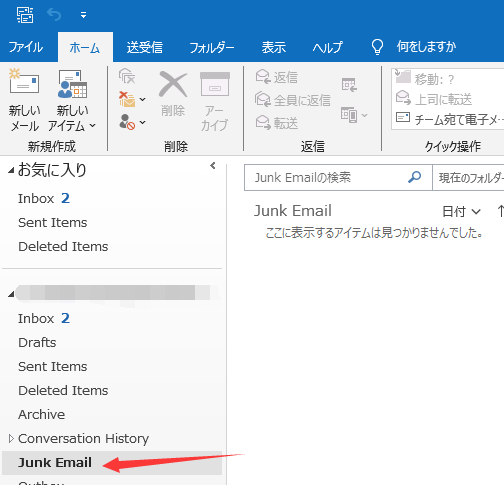This screenshot has width=504, height=485.
Task: Select the 移動: ? quick step
Action: (424, 78)
